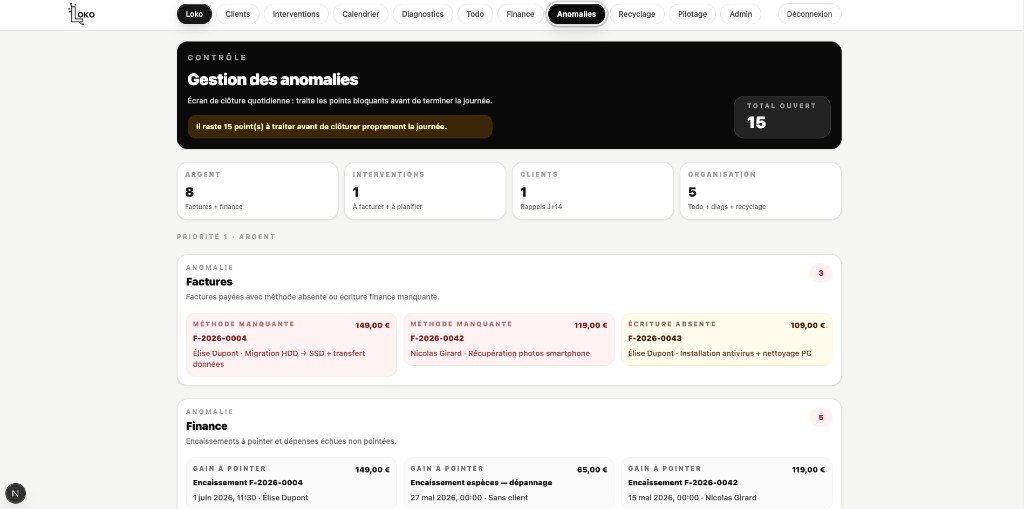Image resolution: width=1024 pixels, height=509 pixels.
Task: Switch to the Calendrier tab
Action: tap(360, 14)
